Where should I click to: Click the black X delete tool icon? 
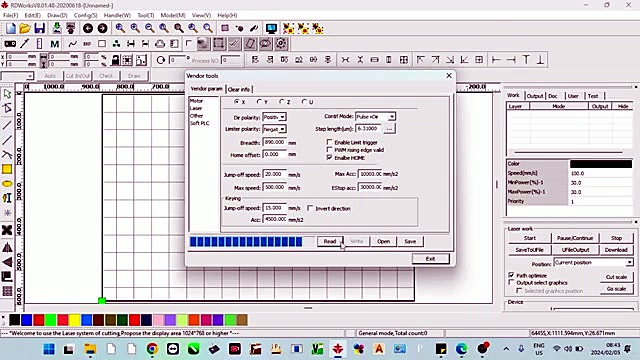tap(7, 230)
